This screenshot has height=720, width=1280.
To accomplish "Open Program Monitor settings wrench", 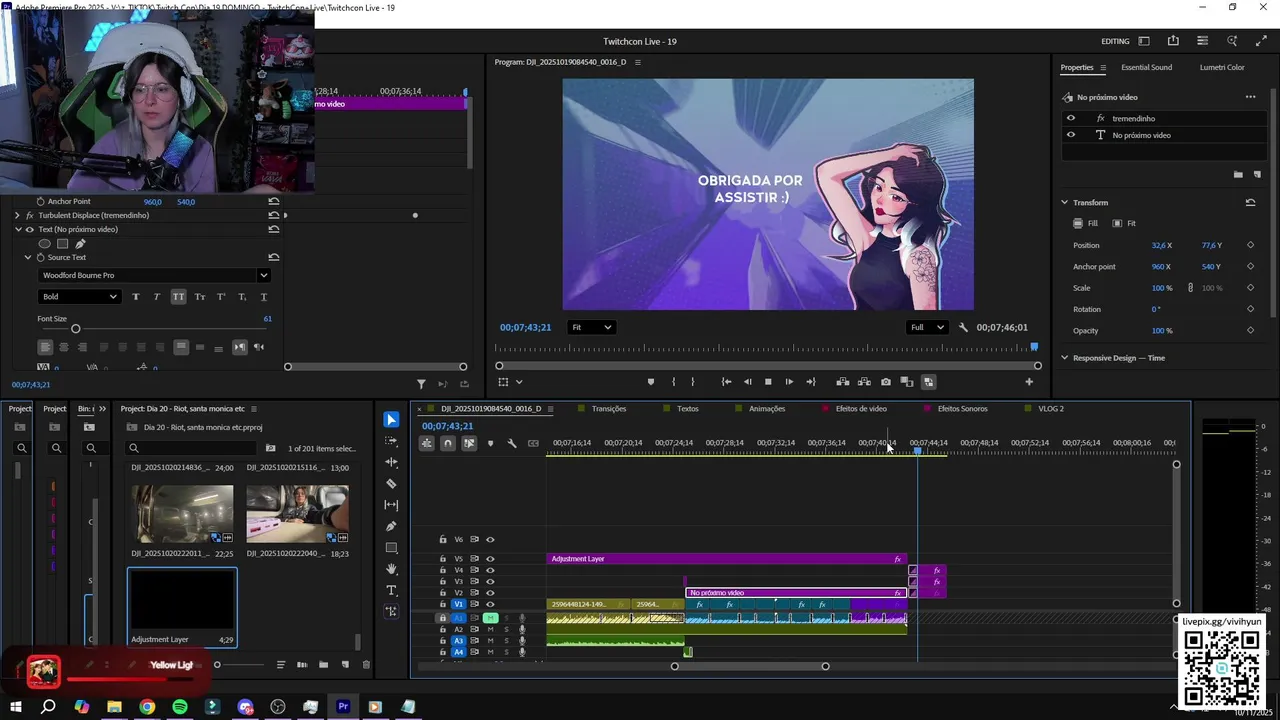I will pos(963,327).
